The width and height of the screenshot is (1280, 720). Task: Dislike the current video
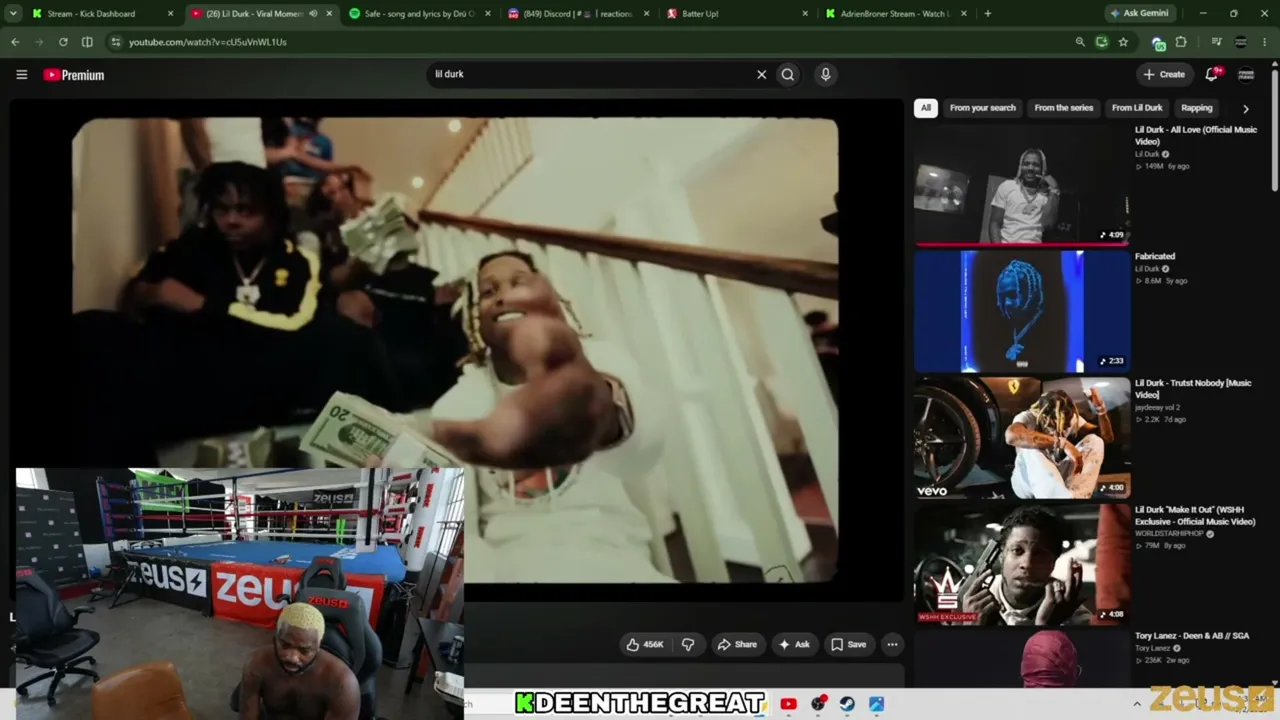coord(688,645)
